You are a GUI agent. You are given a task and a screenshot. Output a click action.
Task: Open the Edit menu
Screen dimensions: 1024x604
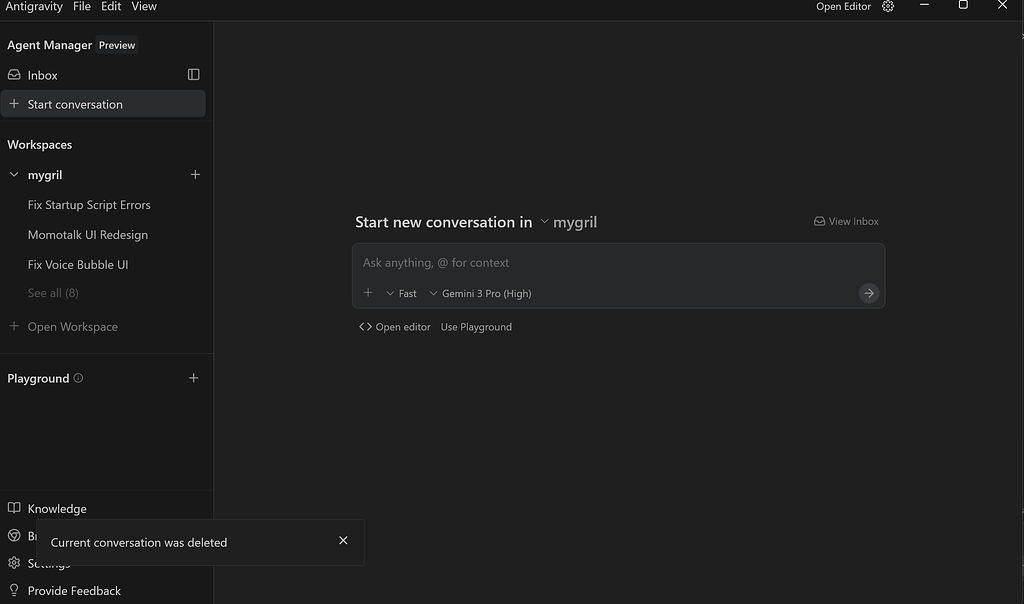[111, 7]
